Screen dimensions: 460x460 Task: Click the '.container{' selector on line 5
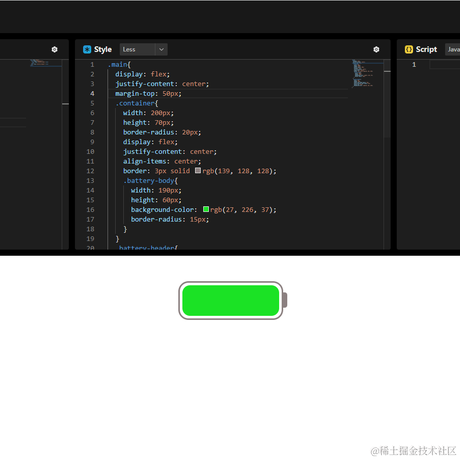click(137, 103)
